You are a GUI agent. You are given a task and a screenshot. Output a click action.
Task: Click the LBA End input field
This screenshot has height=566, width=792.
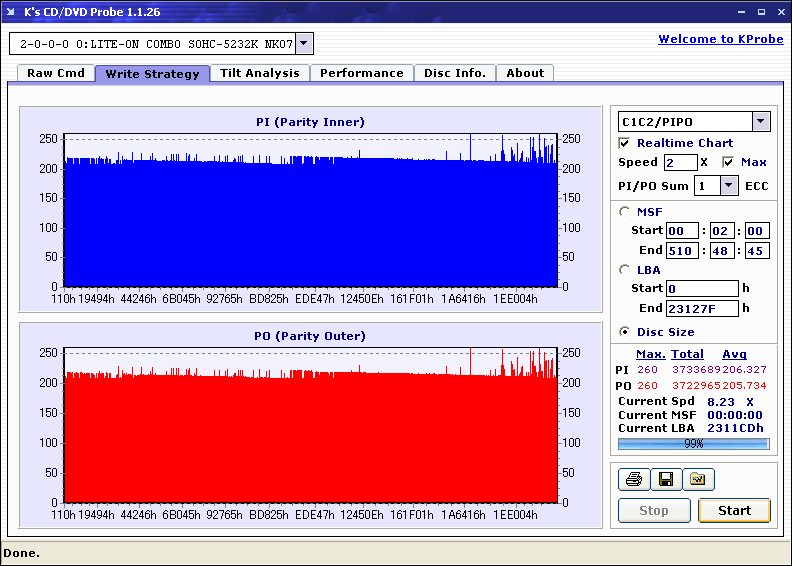pos(701,308)
